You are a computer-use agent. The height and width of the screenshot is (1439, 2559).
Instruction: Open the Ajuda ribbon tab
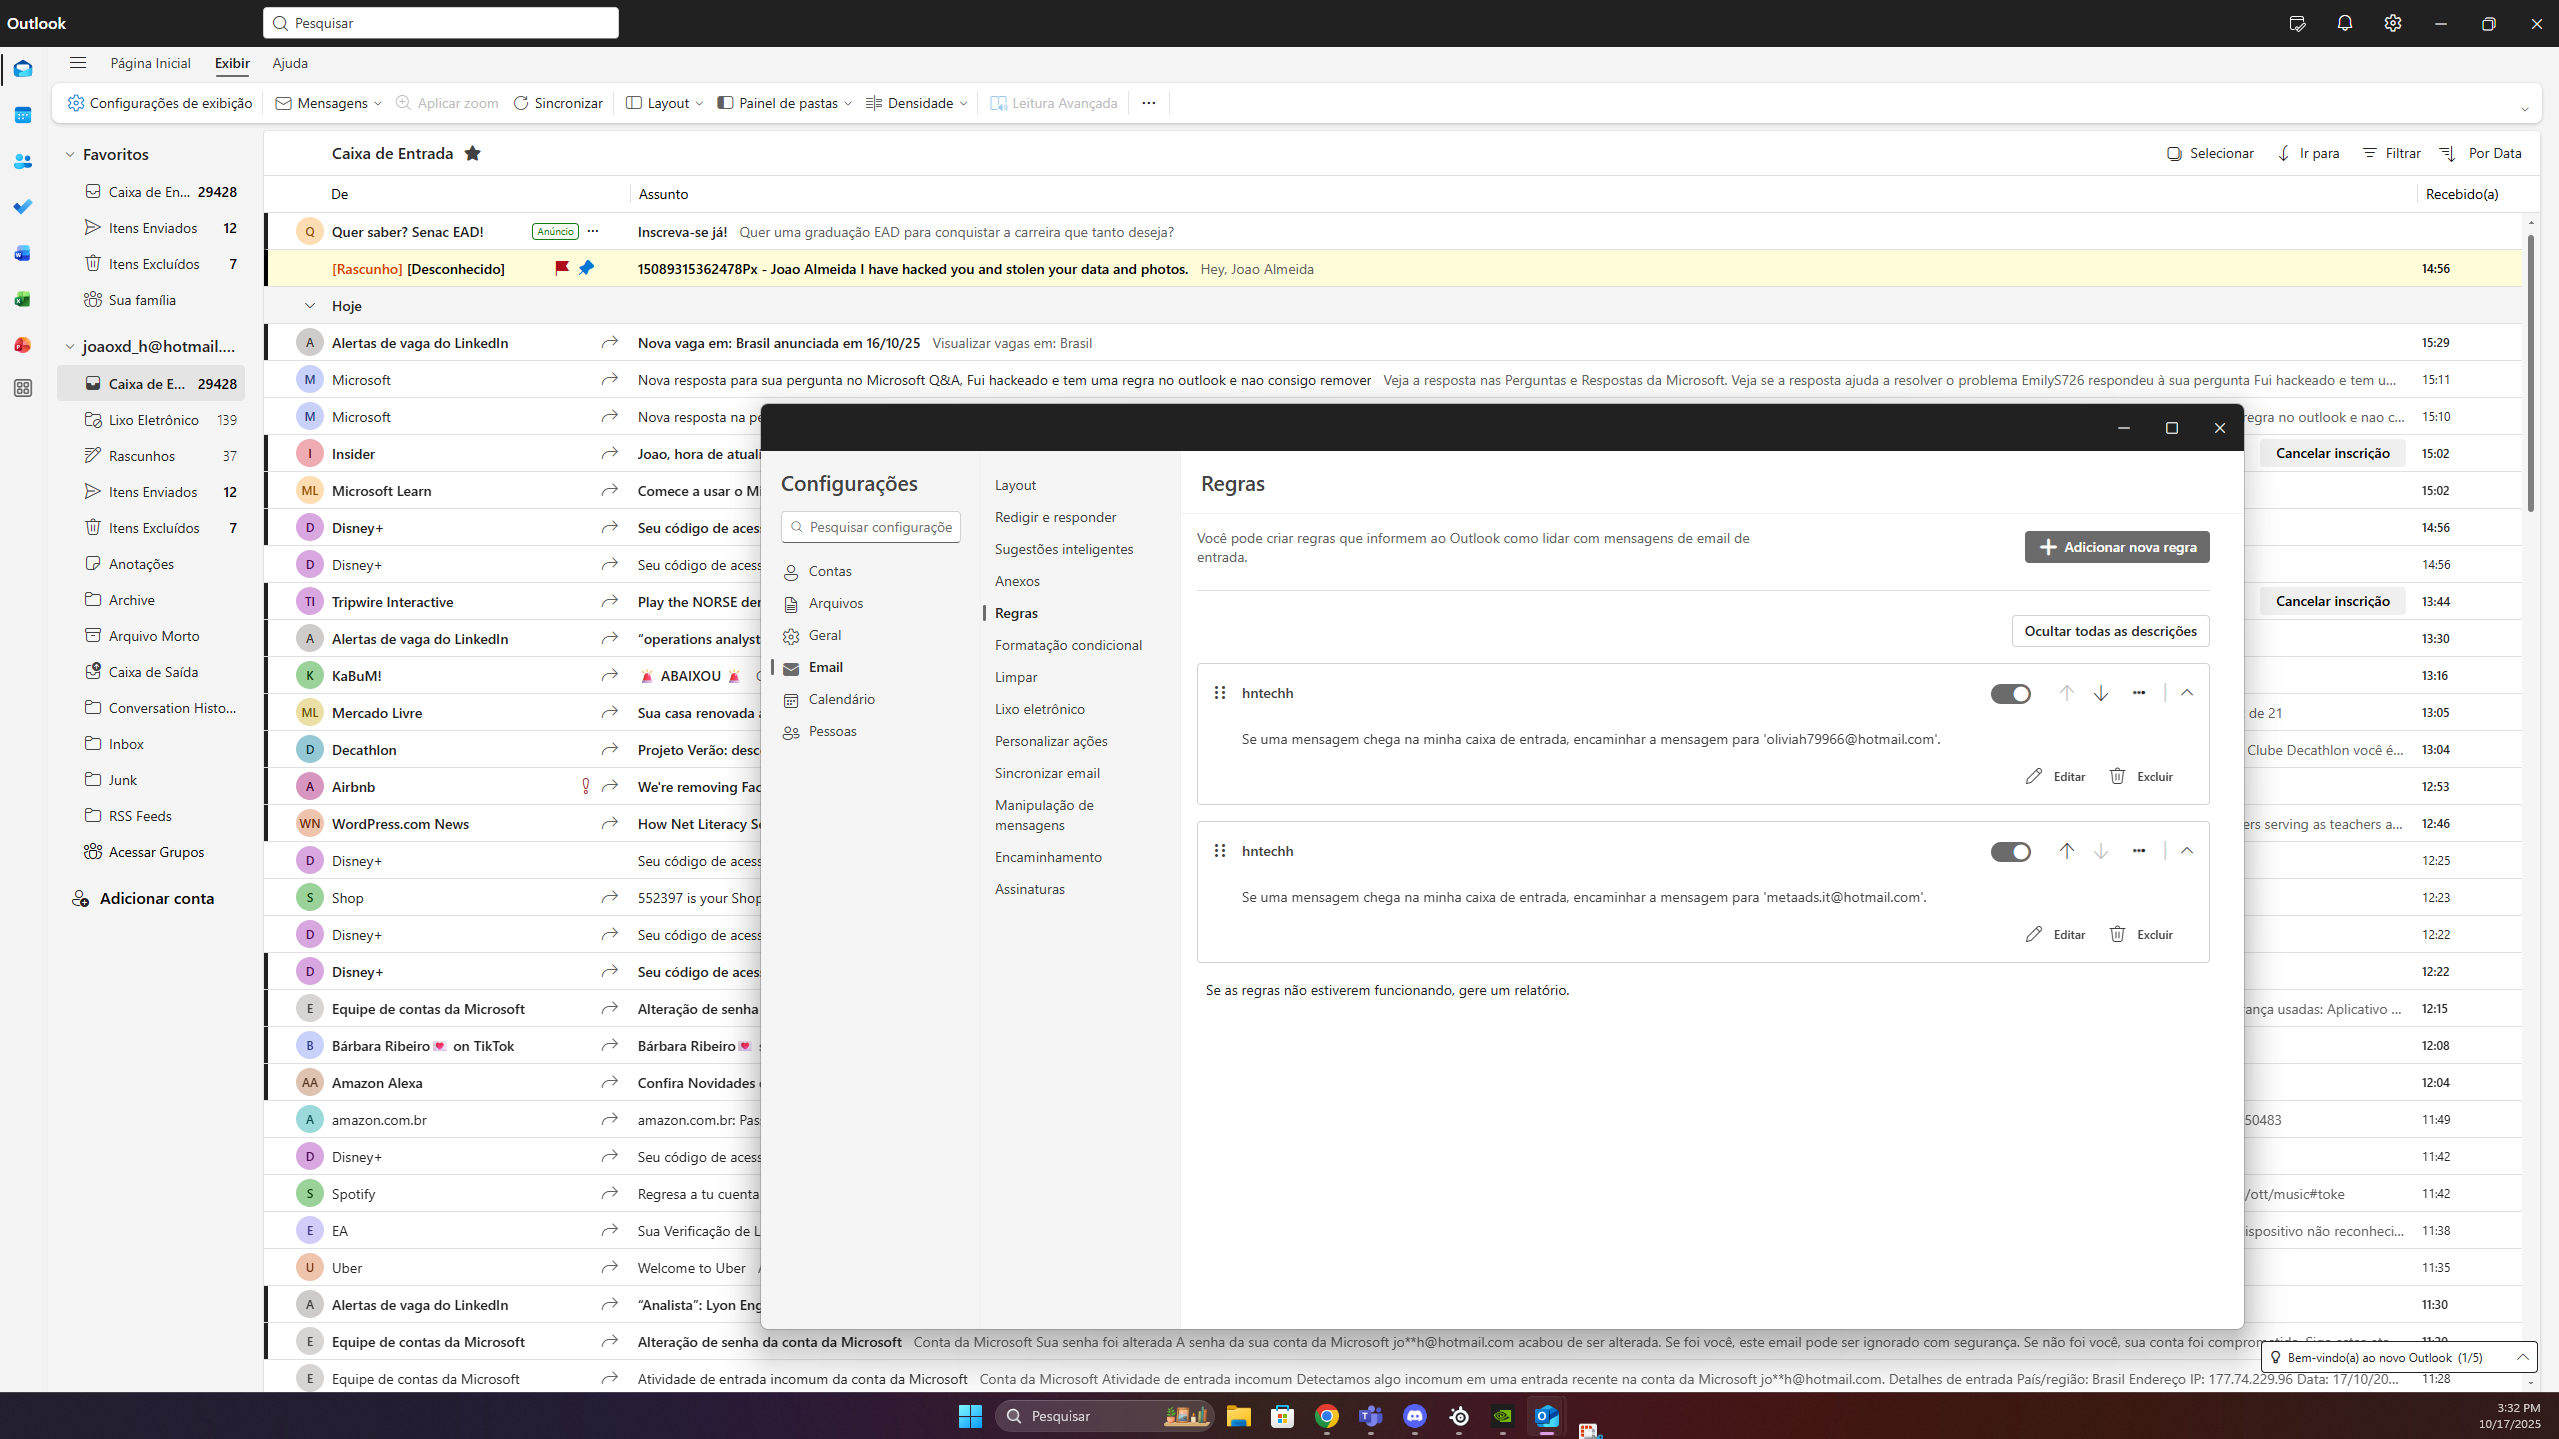[290, 63]
